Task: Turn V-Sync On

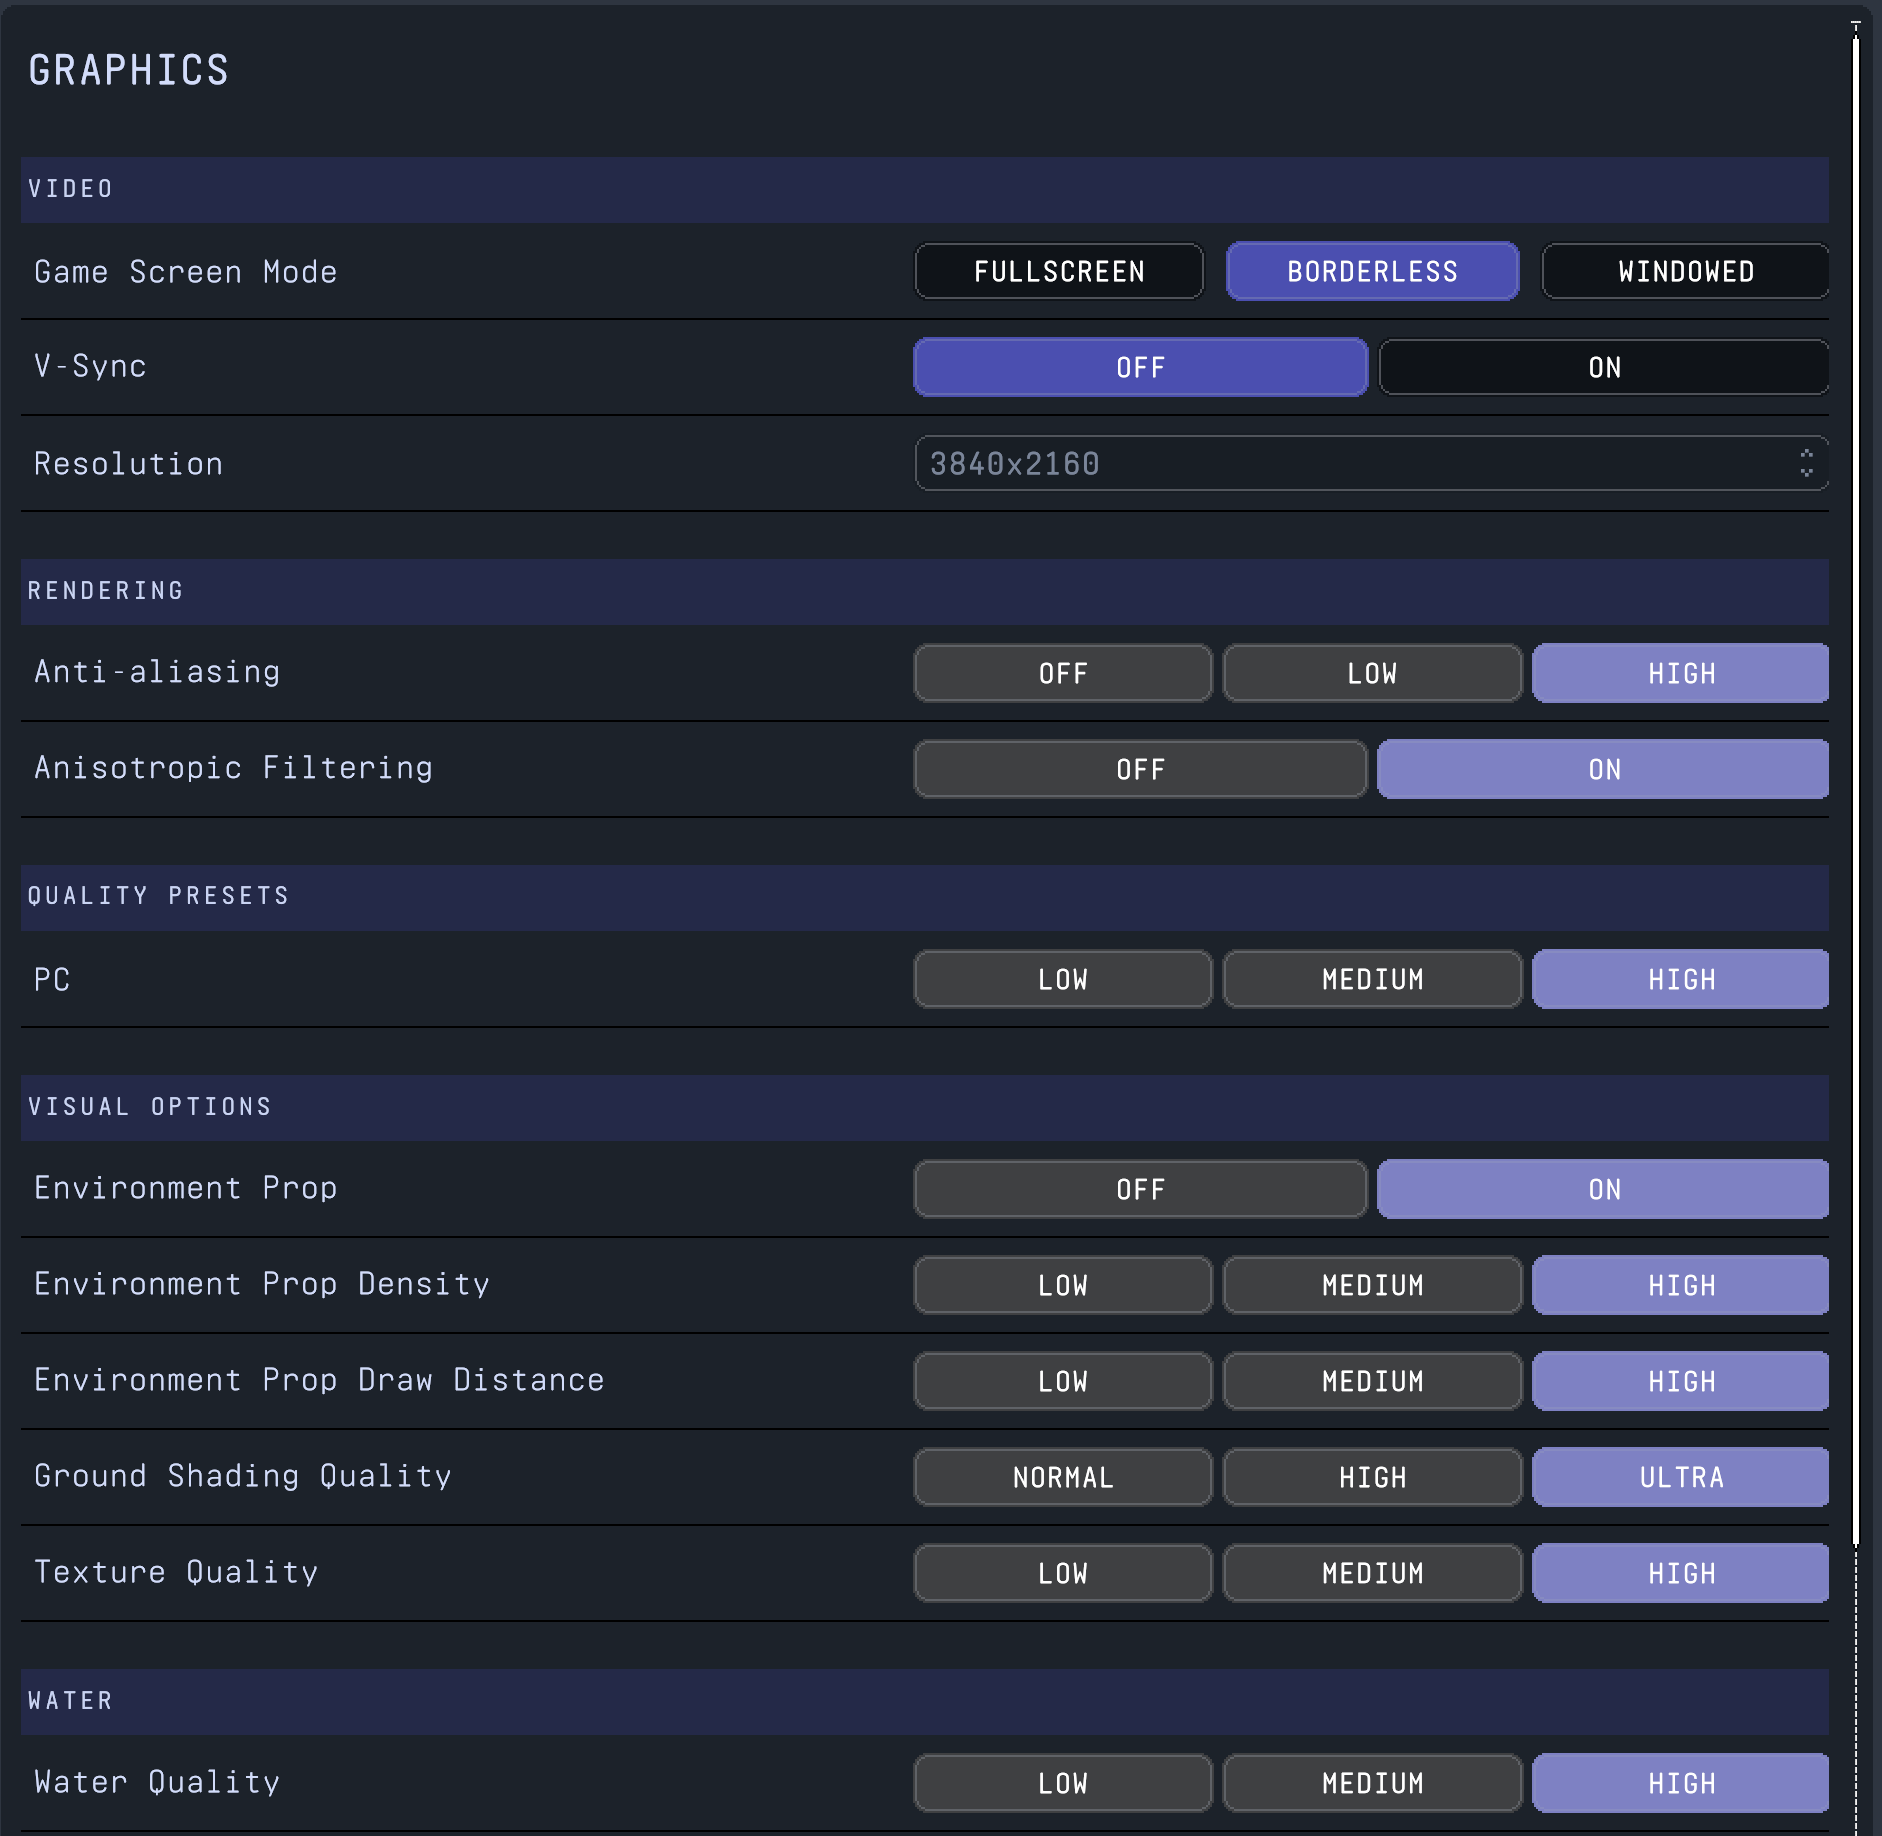Action: [1604, 367]
